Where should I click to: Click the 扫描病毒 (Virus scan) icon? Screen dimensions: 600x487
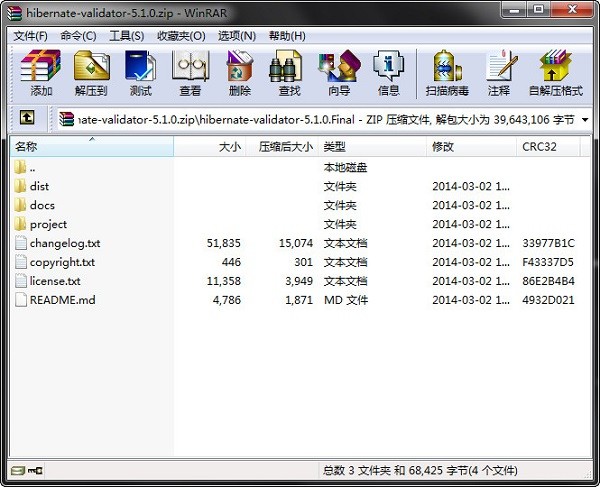447,66
